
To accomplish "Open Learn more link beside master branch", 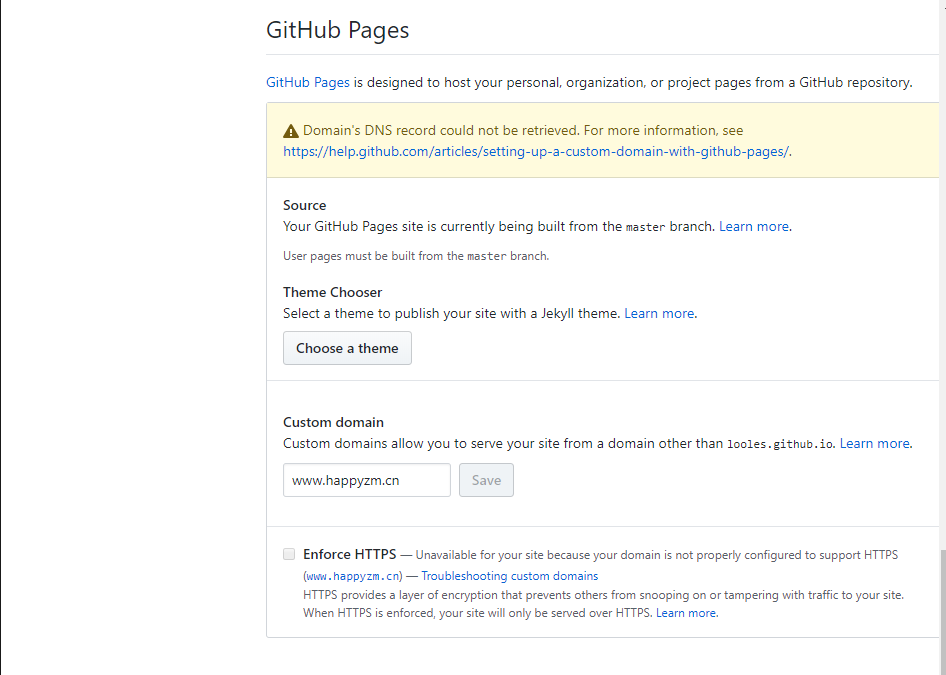I will (x=754, y=226).
